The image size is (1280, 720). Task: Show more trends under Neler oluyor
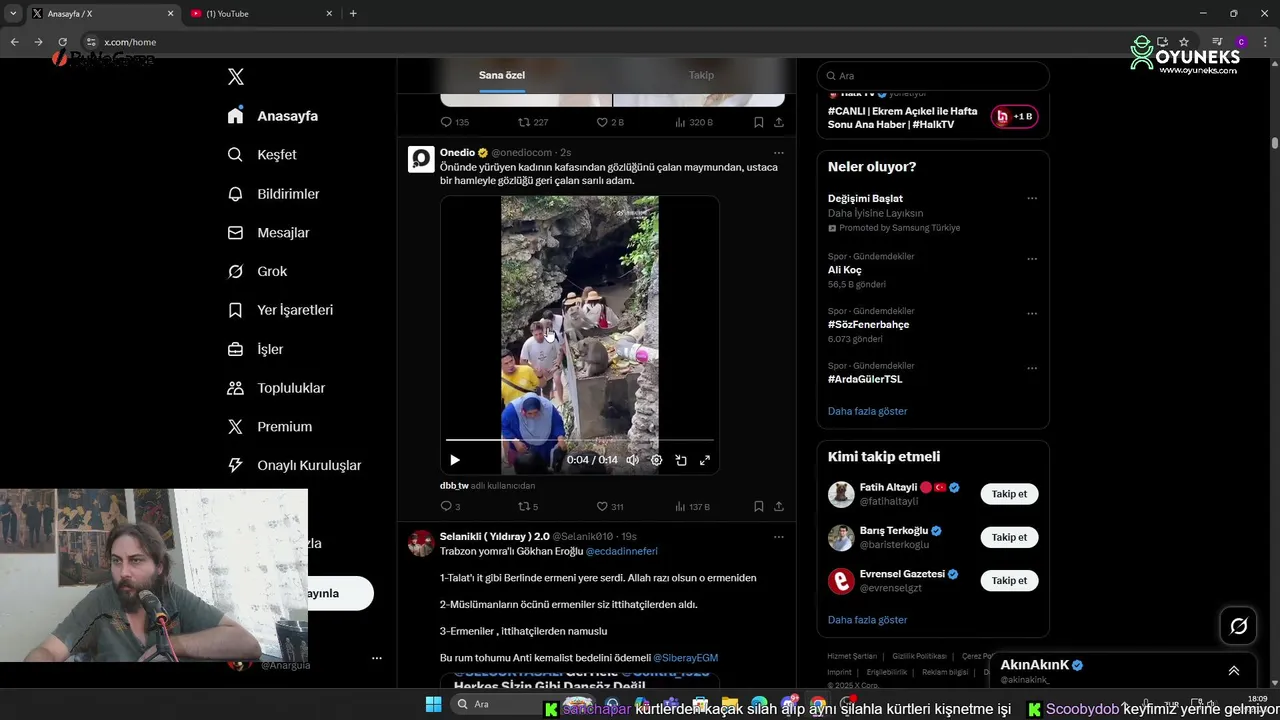(867, 411)
